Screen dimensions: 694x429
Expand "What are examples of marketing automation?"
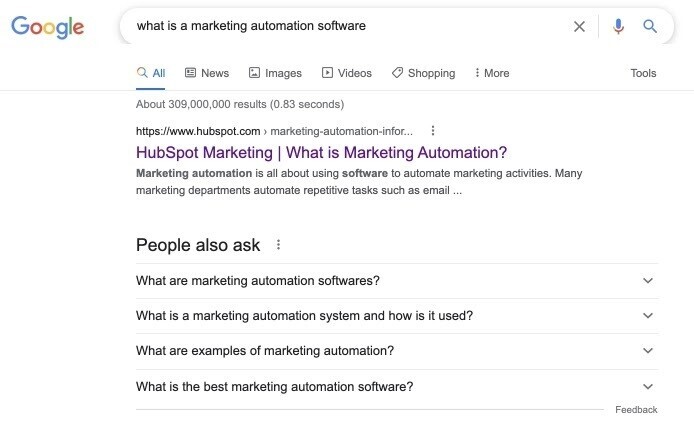[x=397, y=351]
